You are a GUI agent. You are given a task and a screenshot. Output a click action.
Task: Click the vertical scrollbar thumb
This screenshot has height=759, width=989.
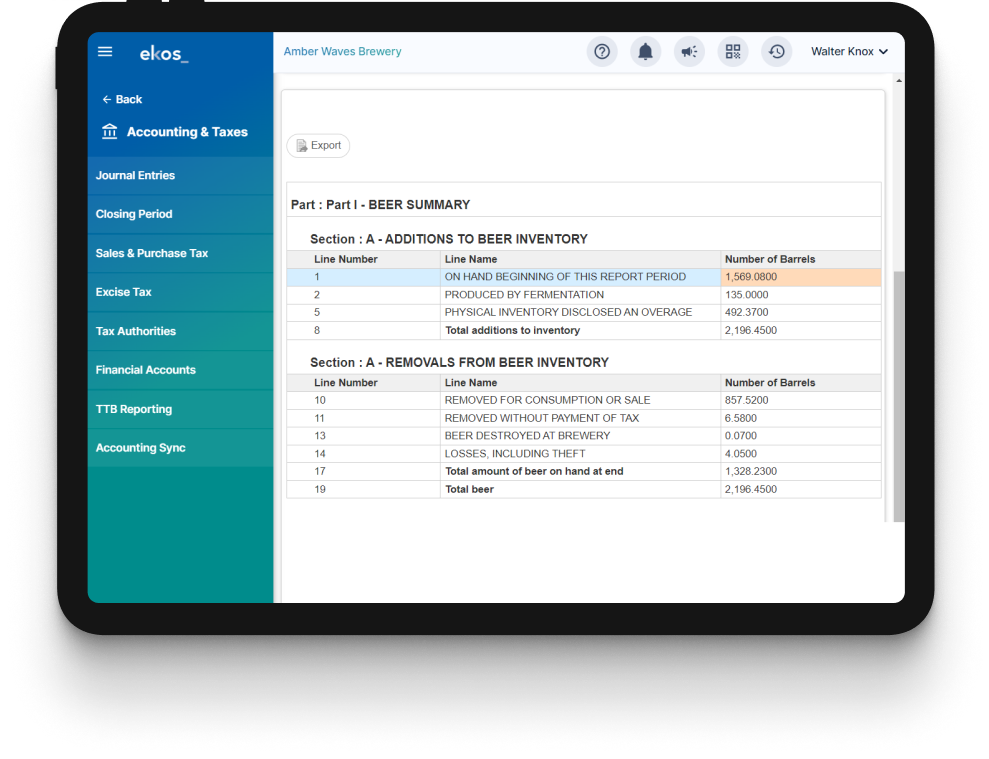pyautogui.click(x=899, y=396)
